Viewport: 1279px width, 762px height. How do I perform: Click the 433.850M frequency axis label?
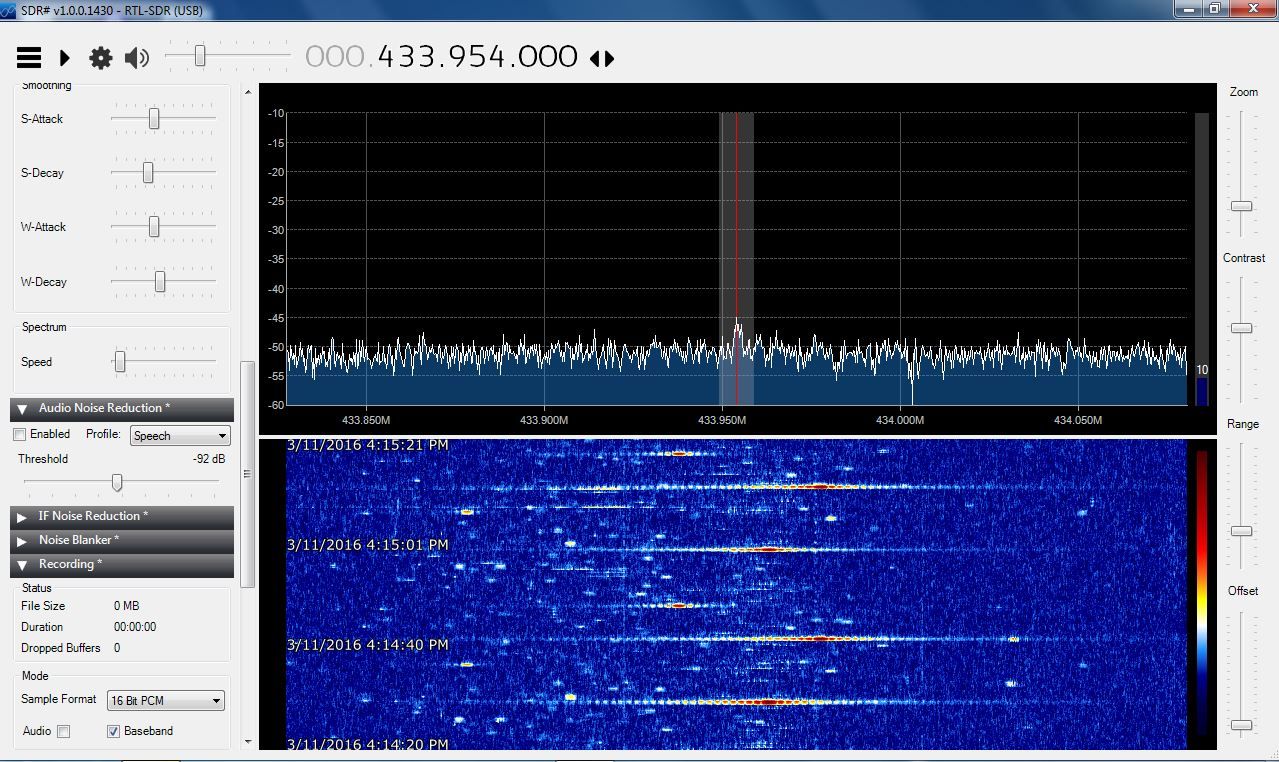(x=366, y=420)
